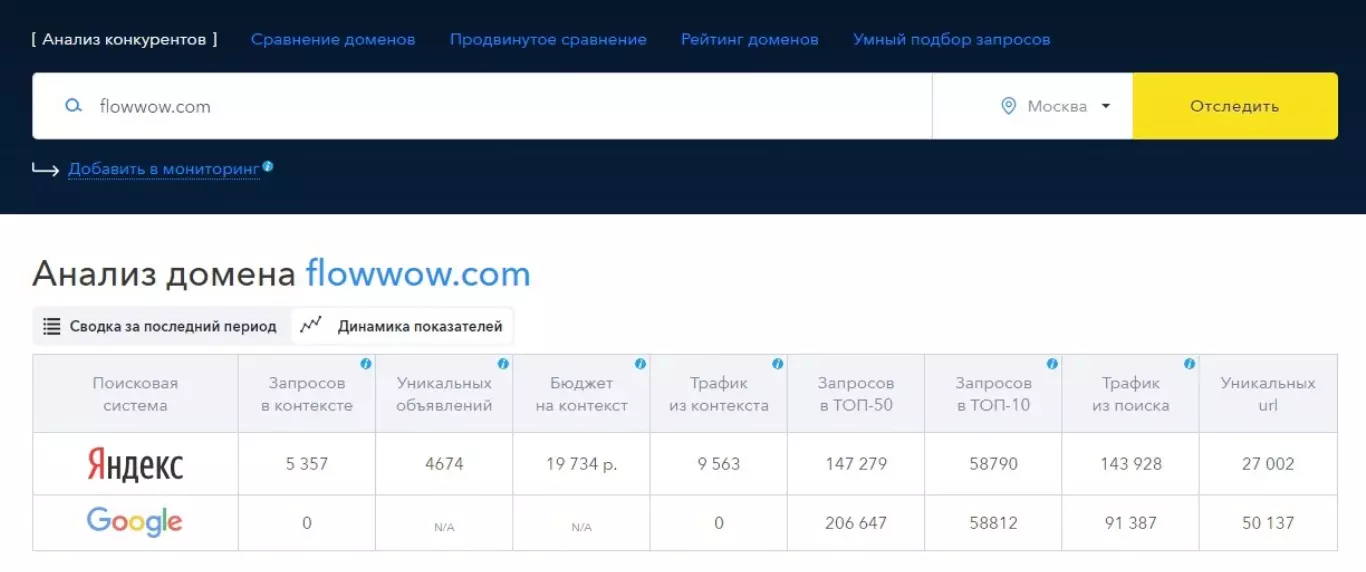Open Сравнение доменов tab

pos(333,39)
